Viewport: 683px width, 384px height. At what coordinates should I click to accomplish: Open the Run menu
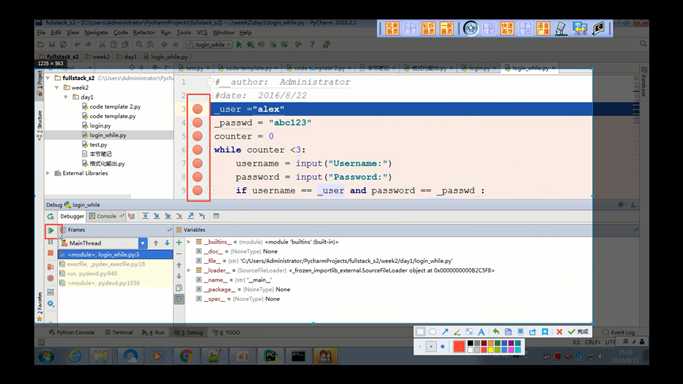[x=166, y=33]
